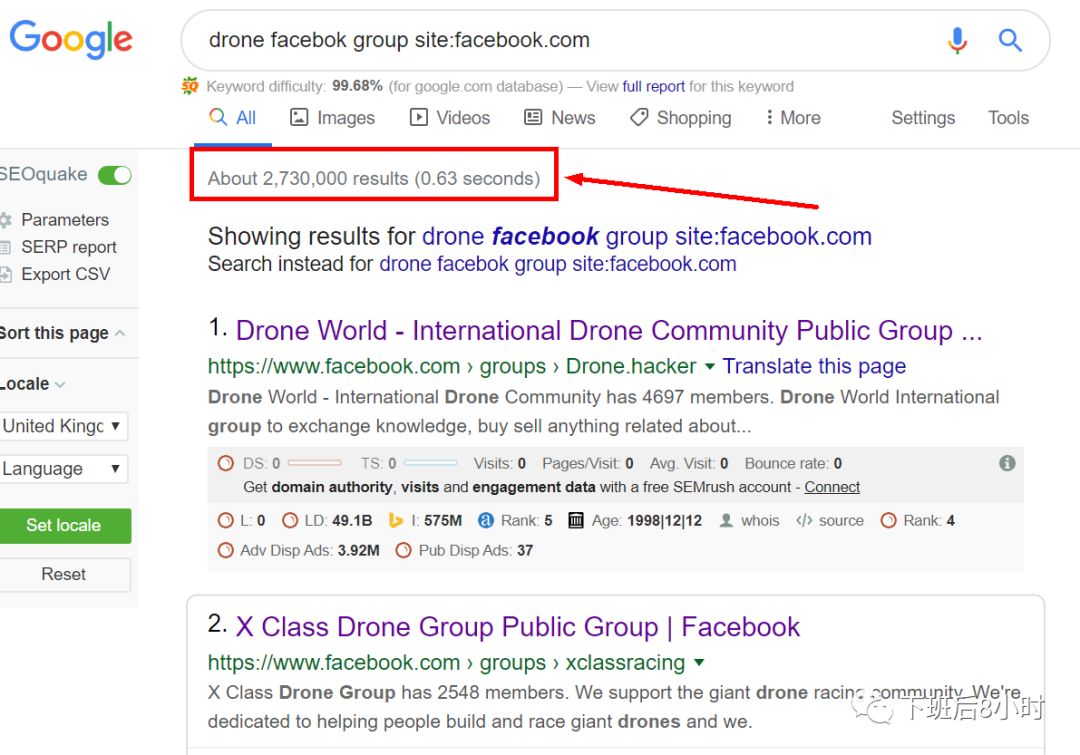
Task: Open the full report keyword link
Action: 654,87
